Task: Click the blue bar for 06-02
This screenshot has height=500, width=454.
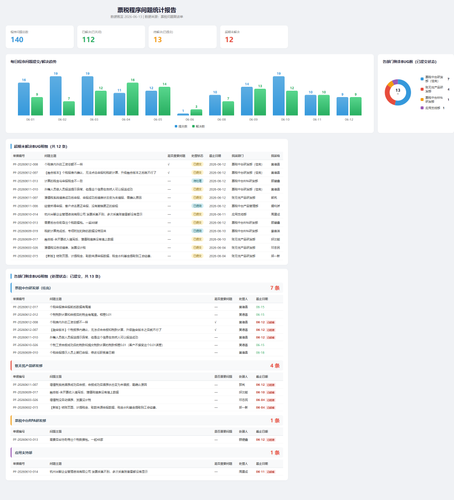Action: pyautogui.click(x=56, y=96)
